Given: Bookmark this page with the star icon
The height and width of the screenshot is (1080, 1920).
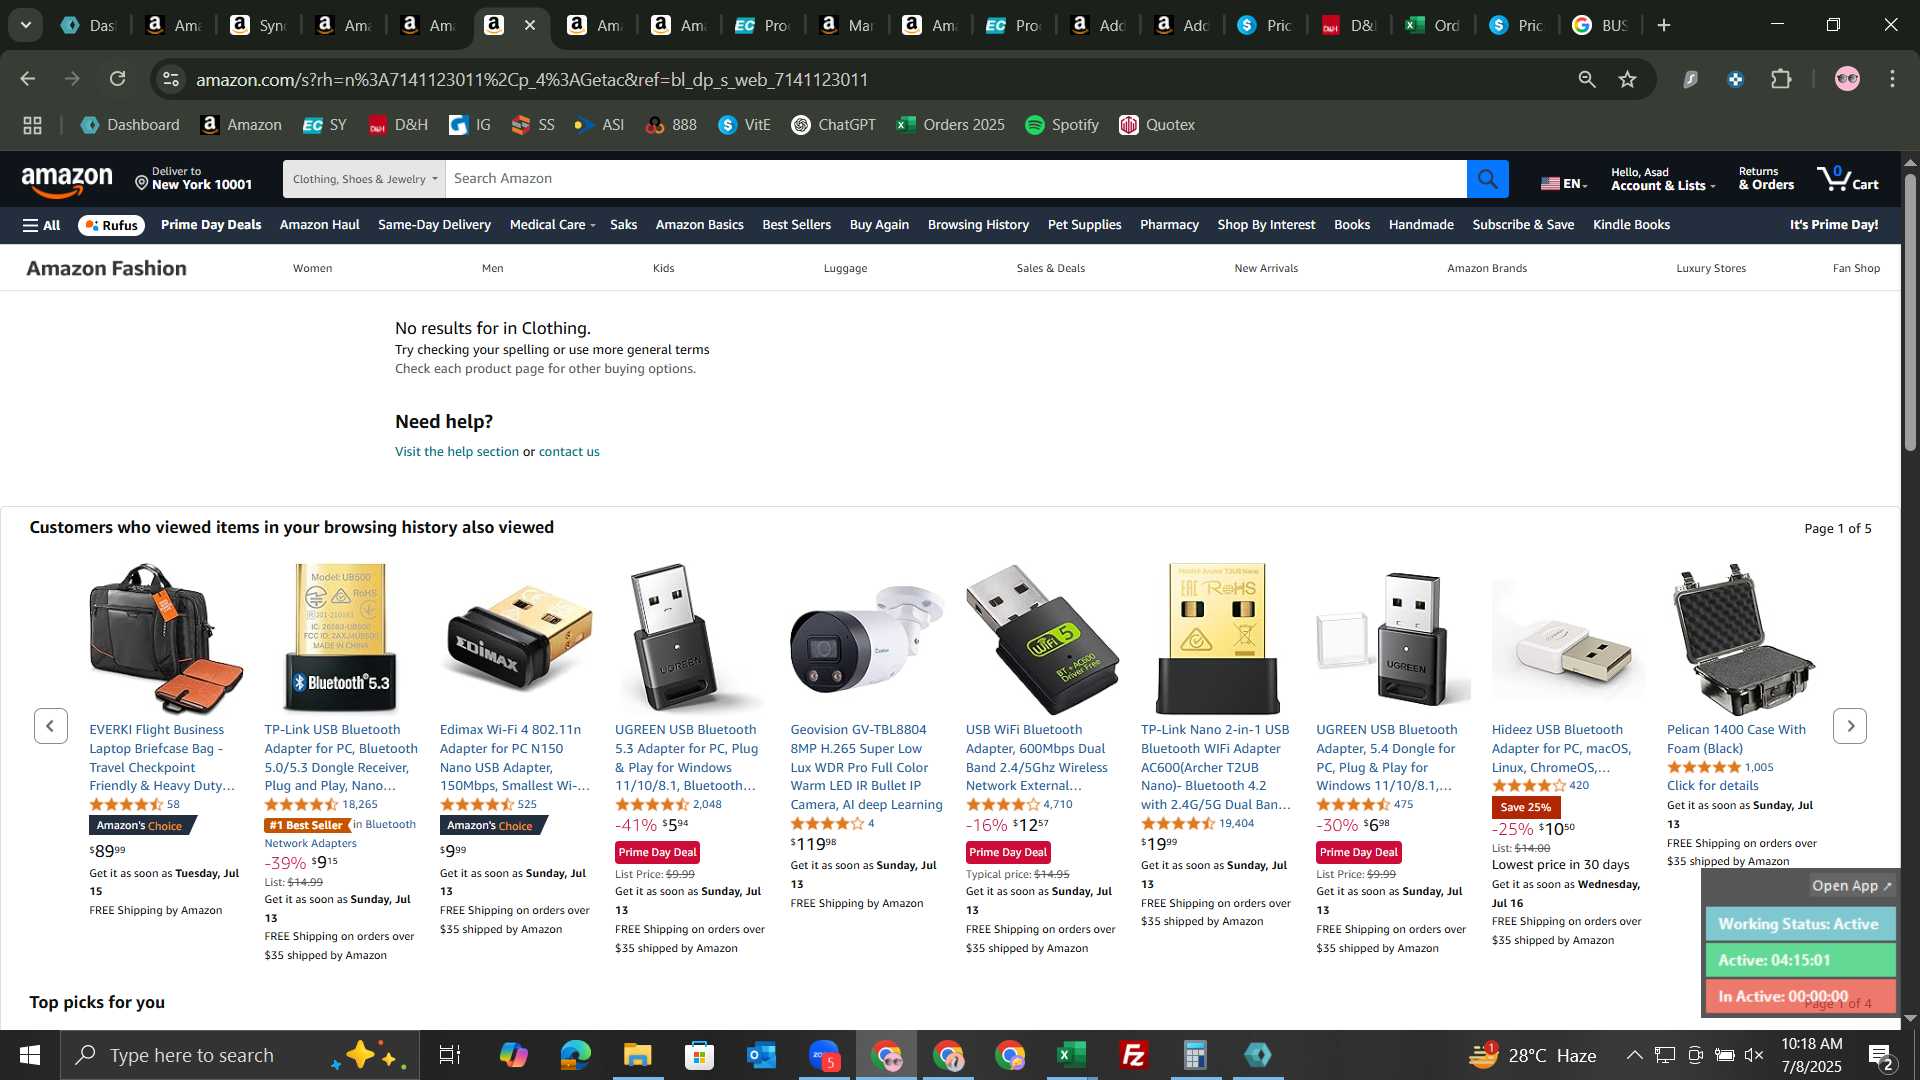Looking at the screenshot, I should [x=1628, y=79].
